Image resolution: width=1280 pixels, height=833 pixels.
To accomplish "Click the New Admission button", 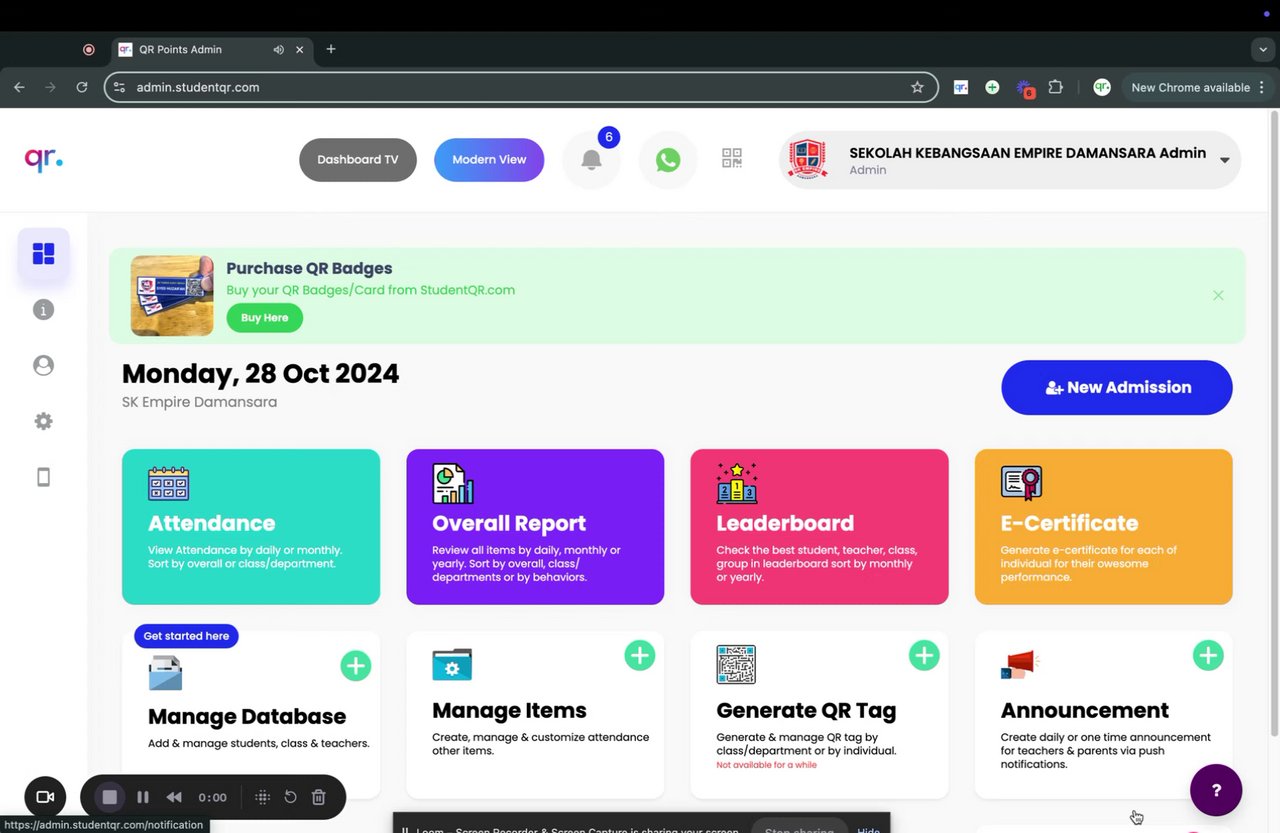I will click(x=1117, y=388).
